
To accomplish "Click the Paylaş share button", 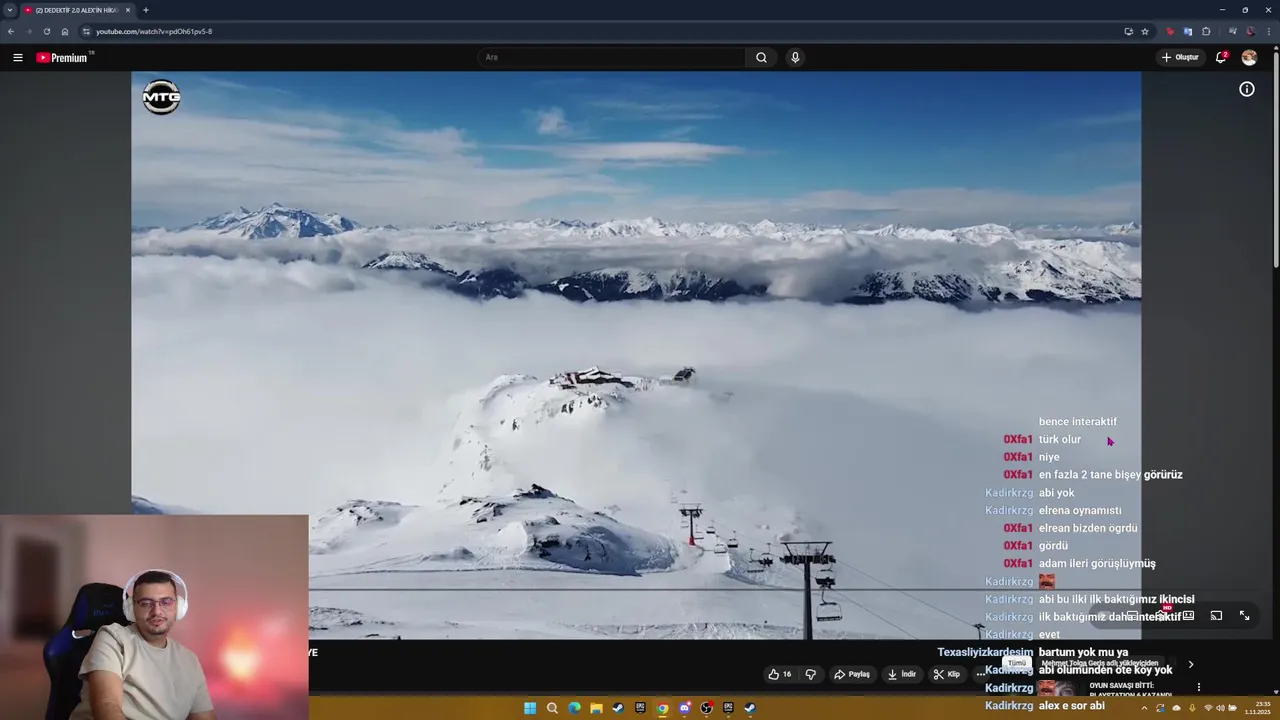I will click(x=852, y=674).
